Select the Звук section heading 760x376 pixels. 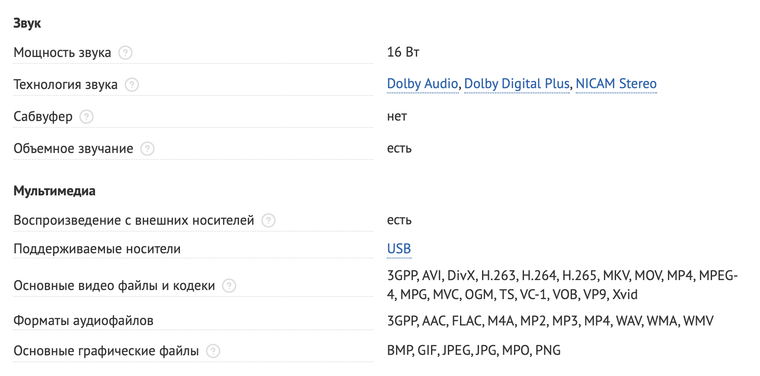[x=27, y=23]
